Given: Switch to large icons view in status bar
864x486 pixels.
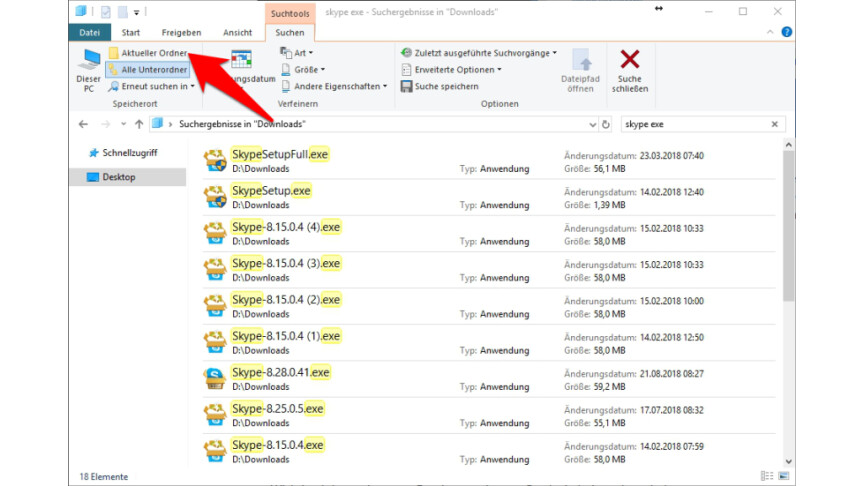Looking at the screenshot, I should 784,476.
